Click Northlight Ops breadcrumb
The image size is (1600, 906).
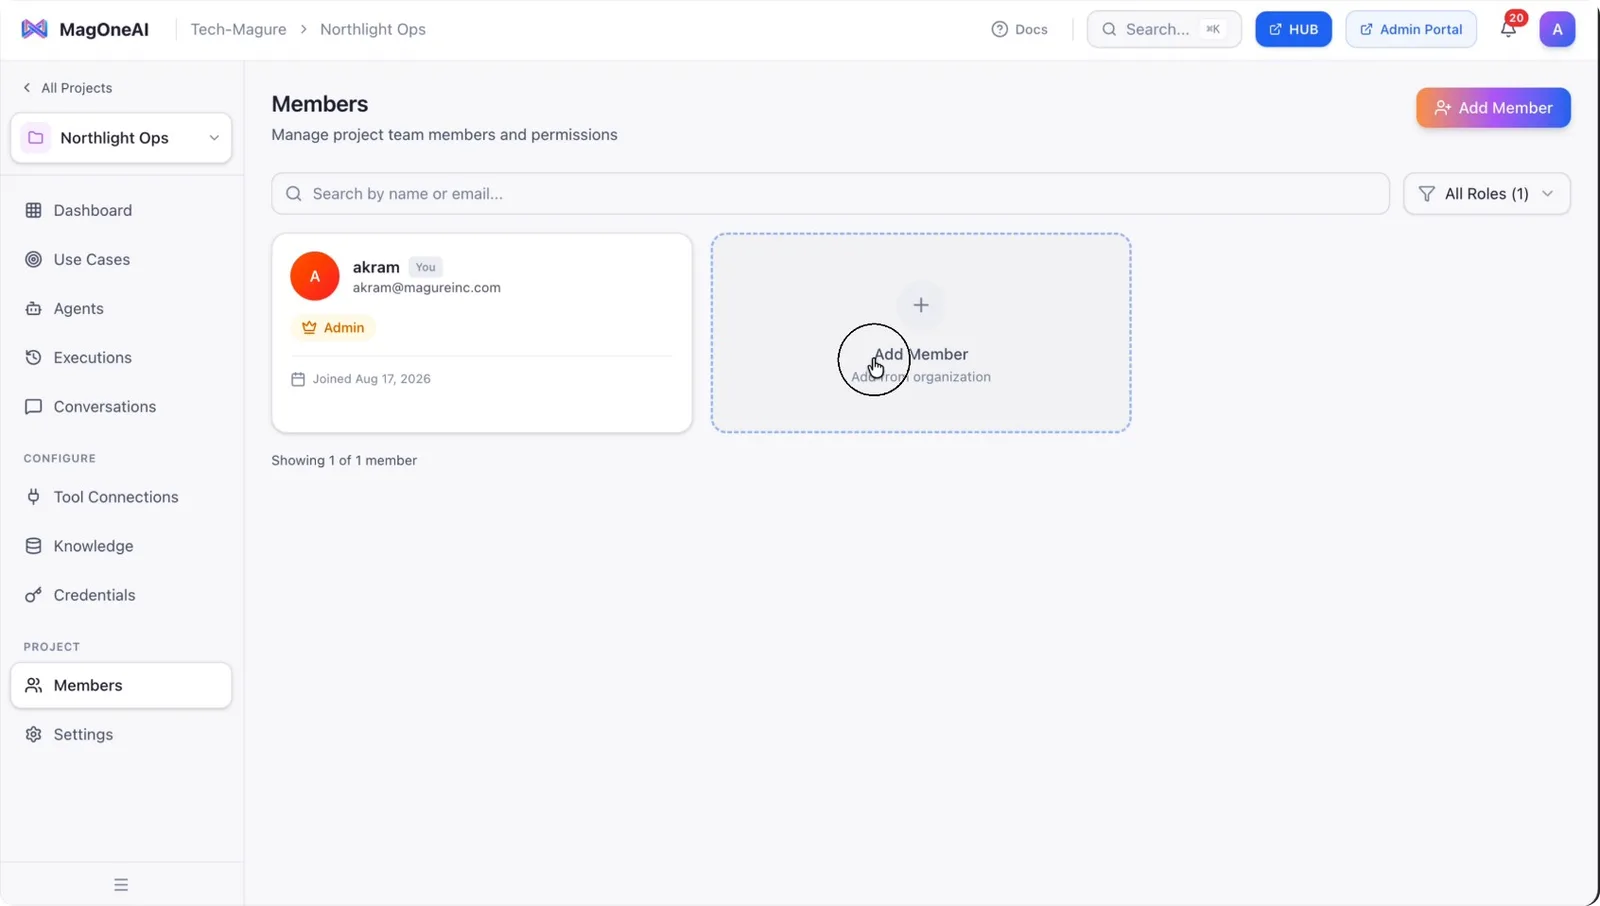pos(373,29)
